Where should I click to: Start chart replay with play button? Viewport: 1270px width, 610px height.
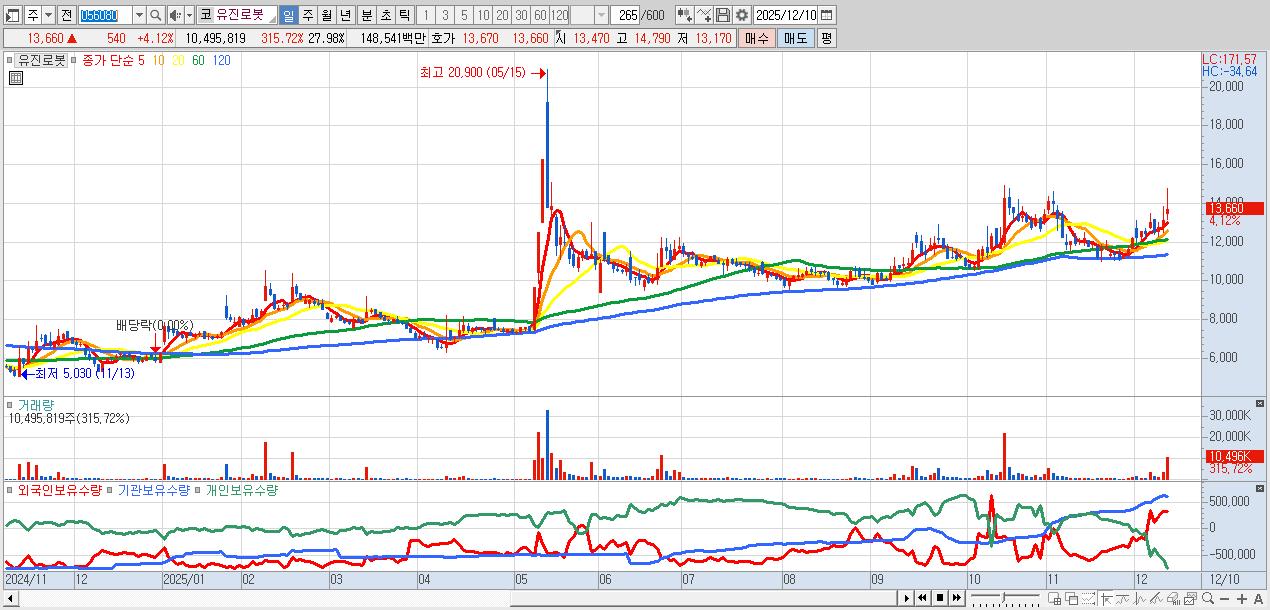point(907,598)
